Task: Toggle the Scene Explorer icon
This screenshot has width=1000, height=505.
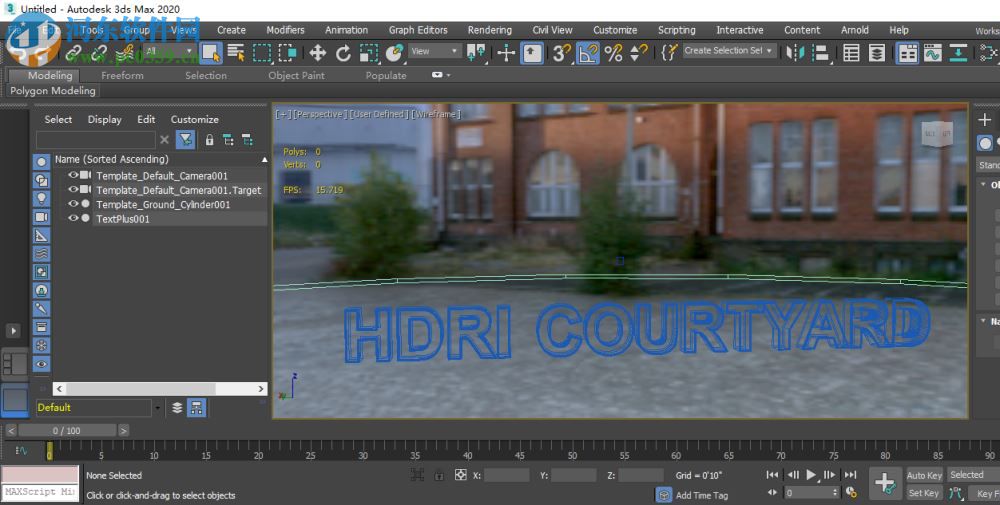Action: [851, 53]
